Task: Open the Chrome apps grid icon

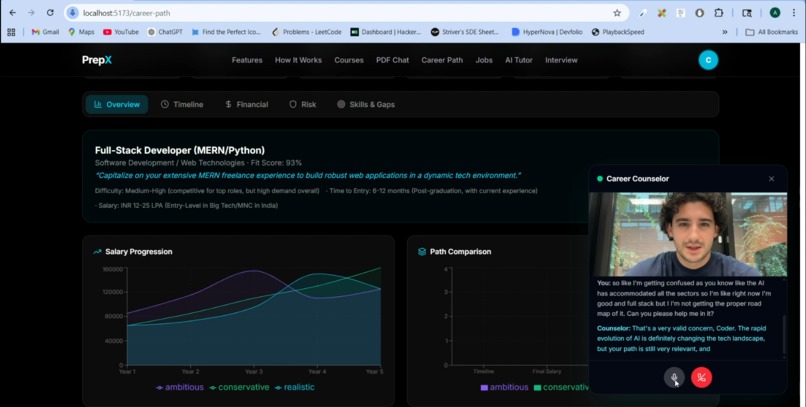Action: 11,32
